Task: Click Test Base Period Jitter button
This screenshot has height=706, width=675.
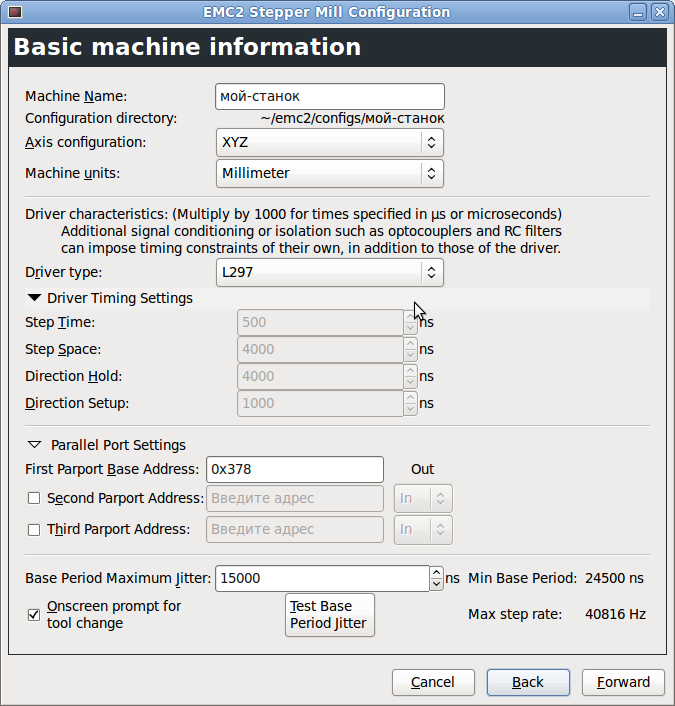Action: point(330,615)
